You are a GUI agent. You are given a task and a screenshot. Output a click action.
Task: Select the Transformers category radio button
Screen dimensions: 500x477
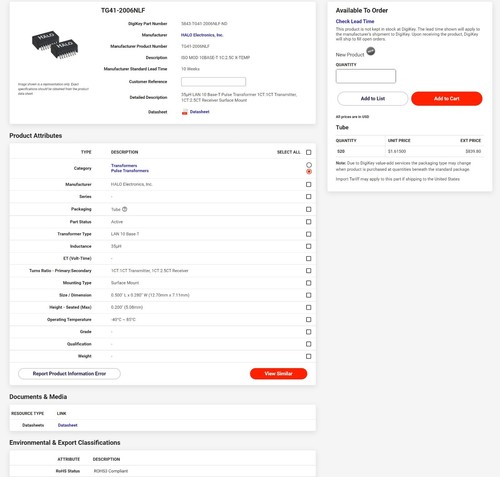(x=309, y=165)
